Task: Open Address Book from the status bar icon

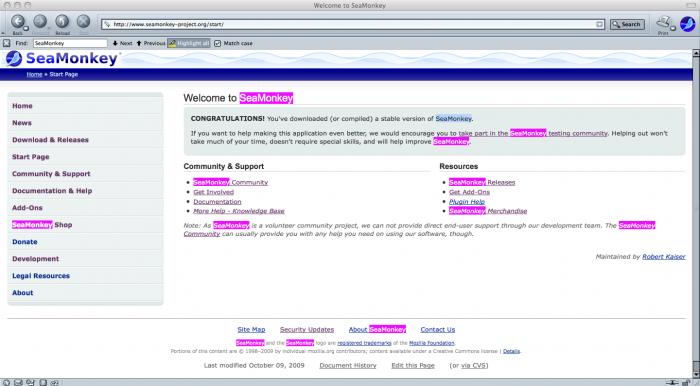Action: (43, 382)
